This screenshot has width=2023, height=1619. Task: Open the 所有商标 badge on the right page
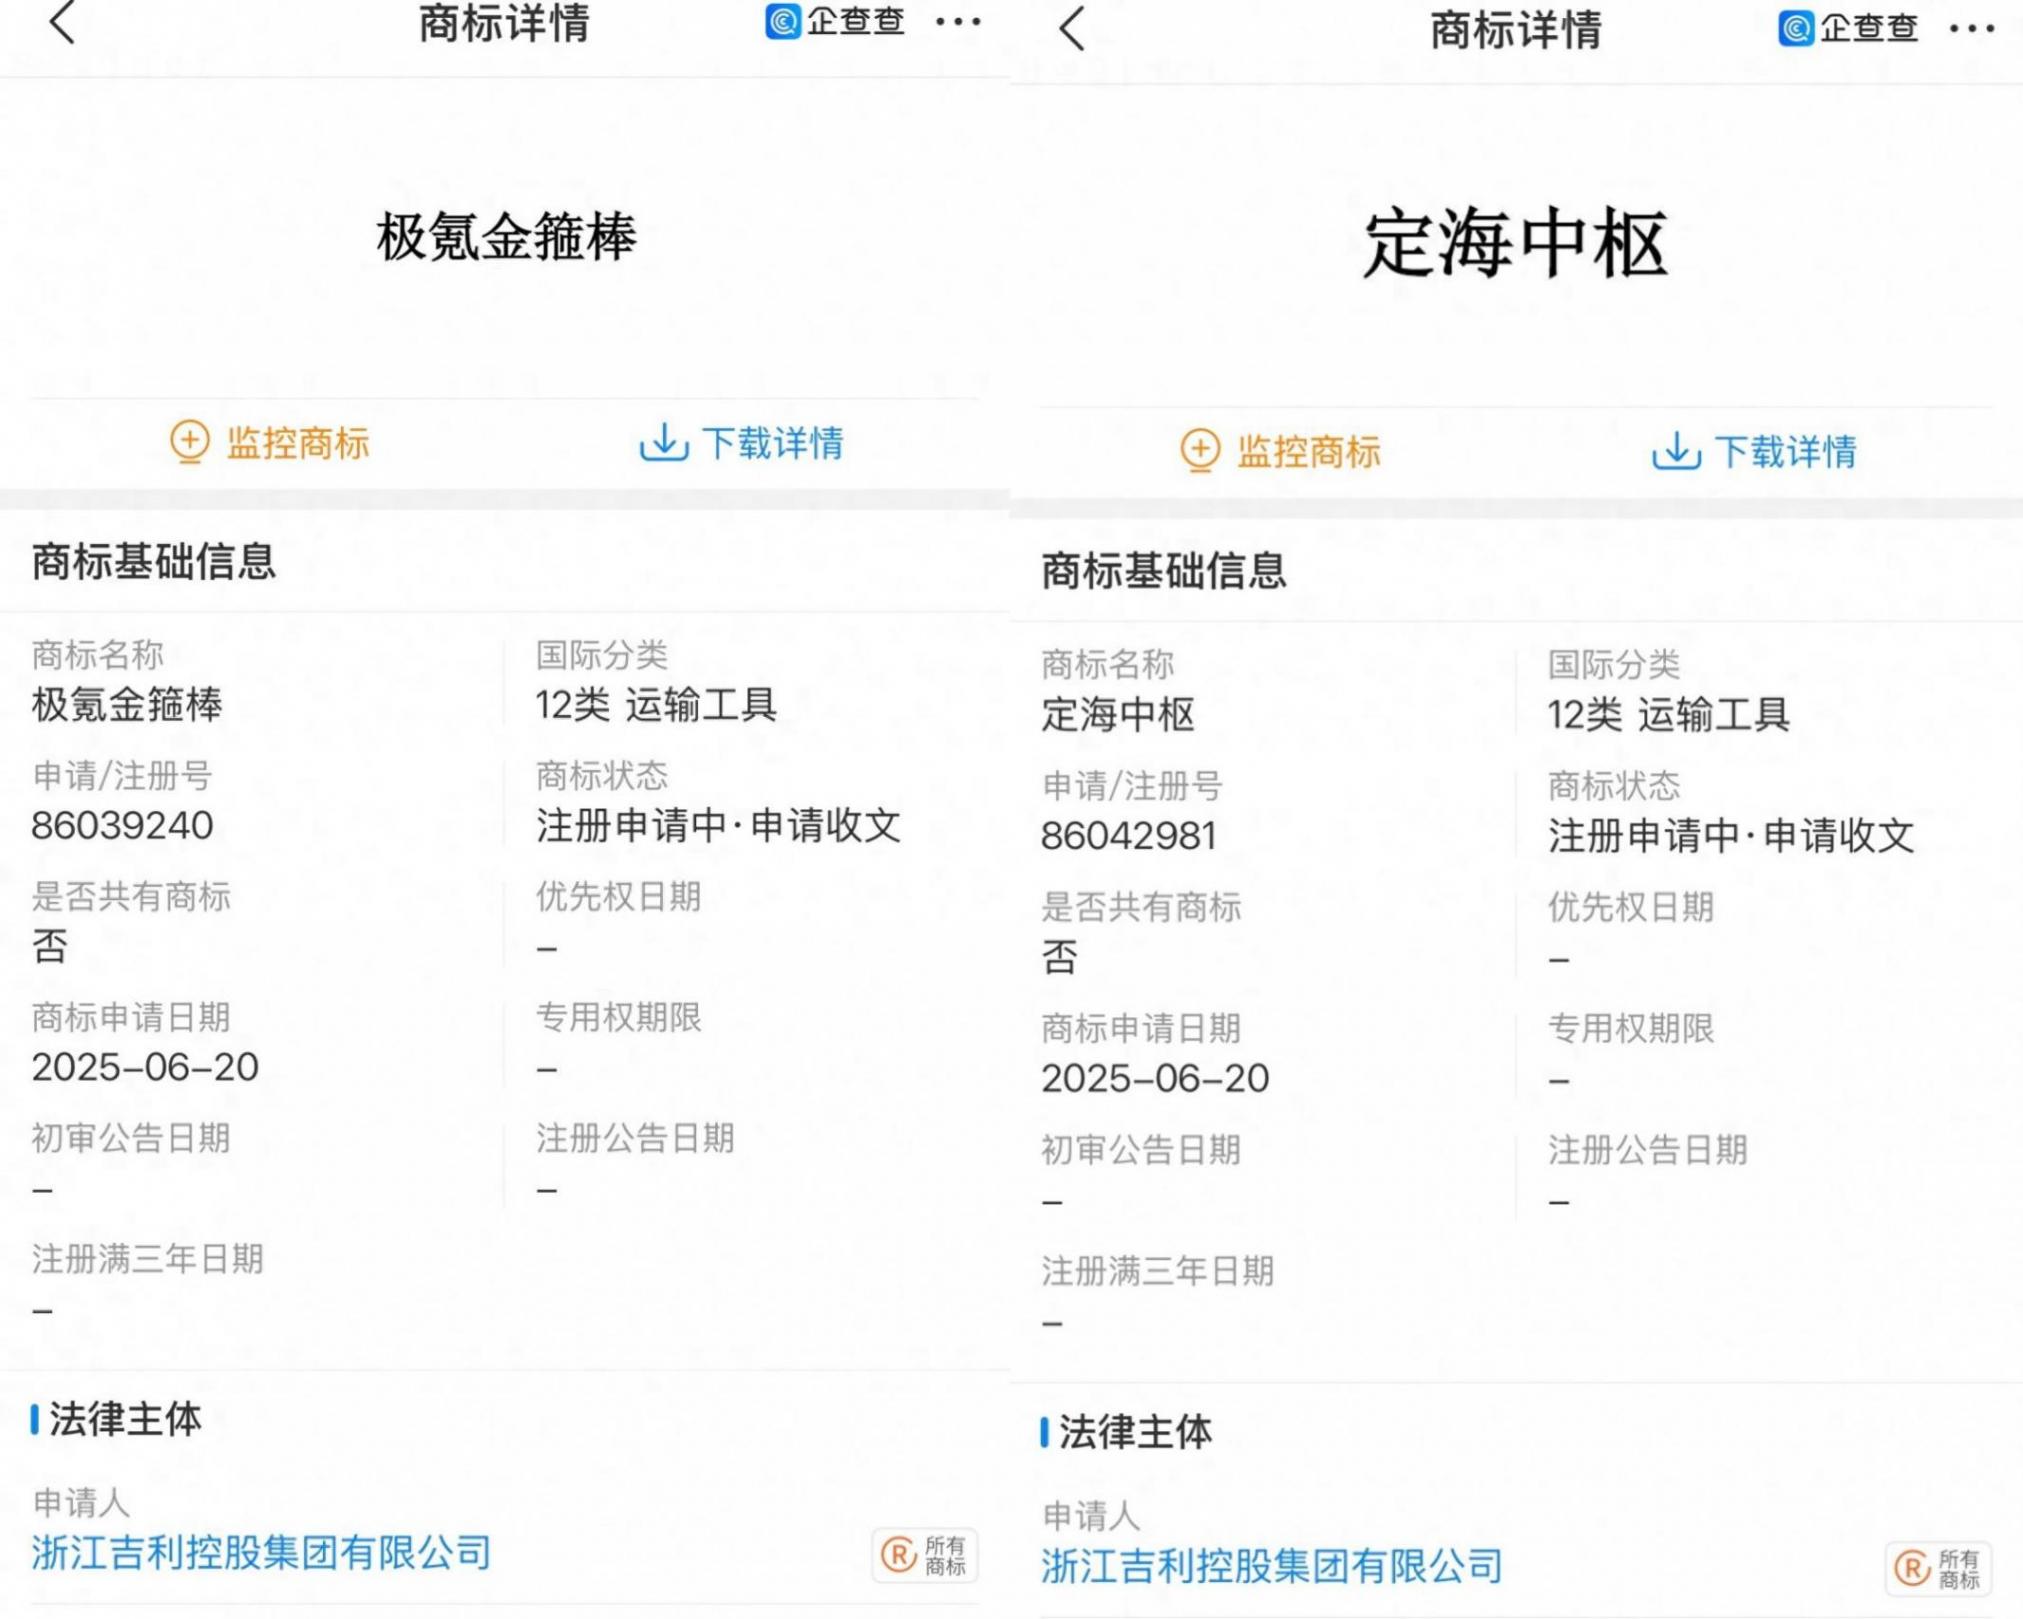point(1937,1568)
